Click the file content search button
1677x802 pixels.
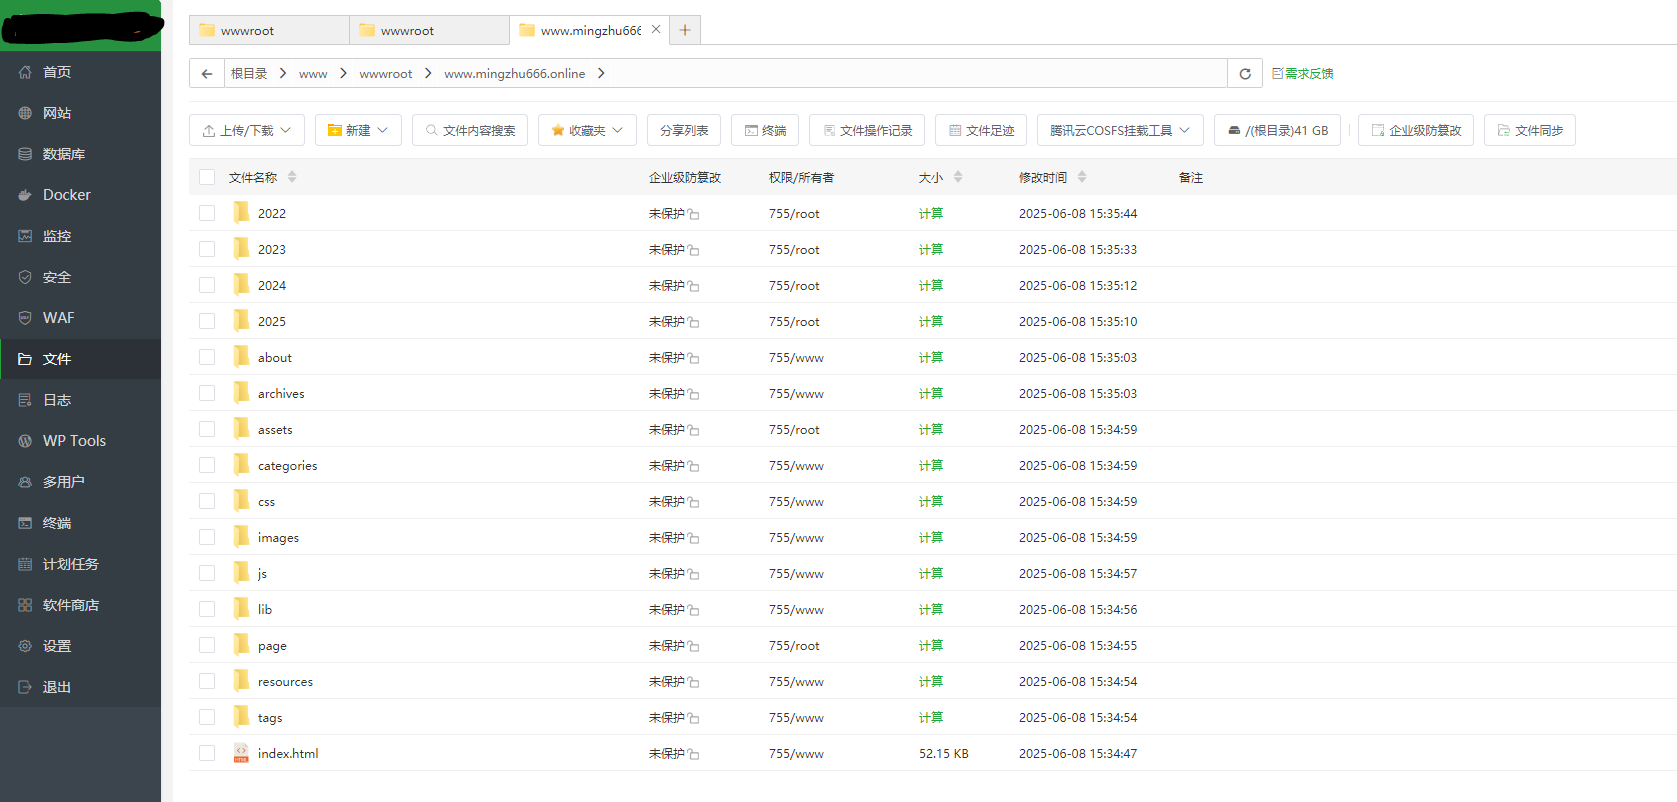(470, 130)
